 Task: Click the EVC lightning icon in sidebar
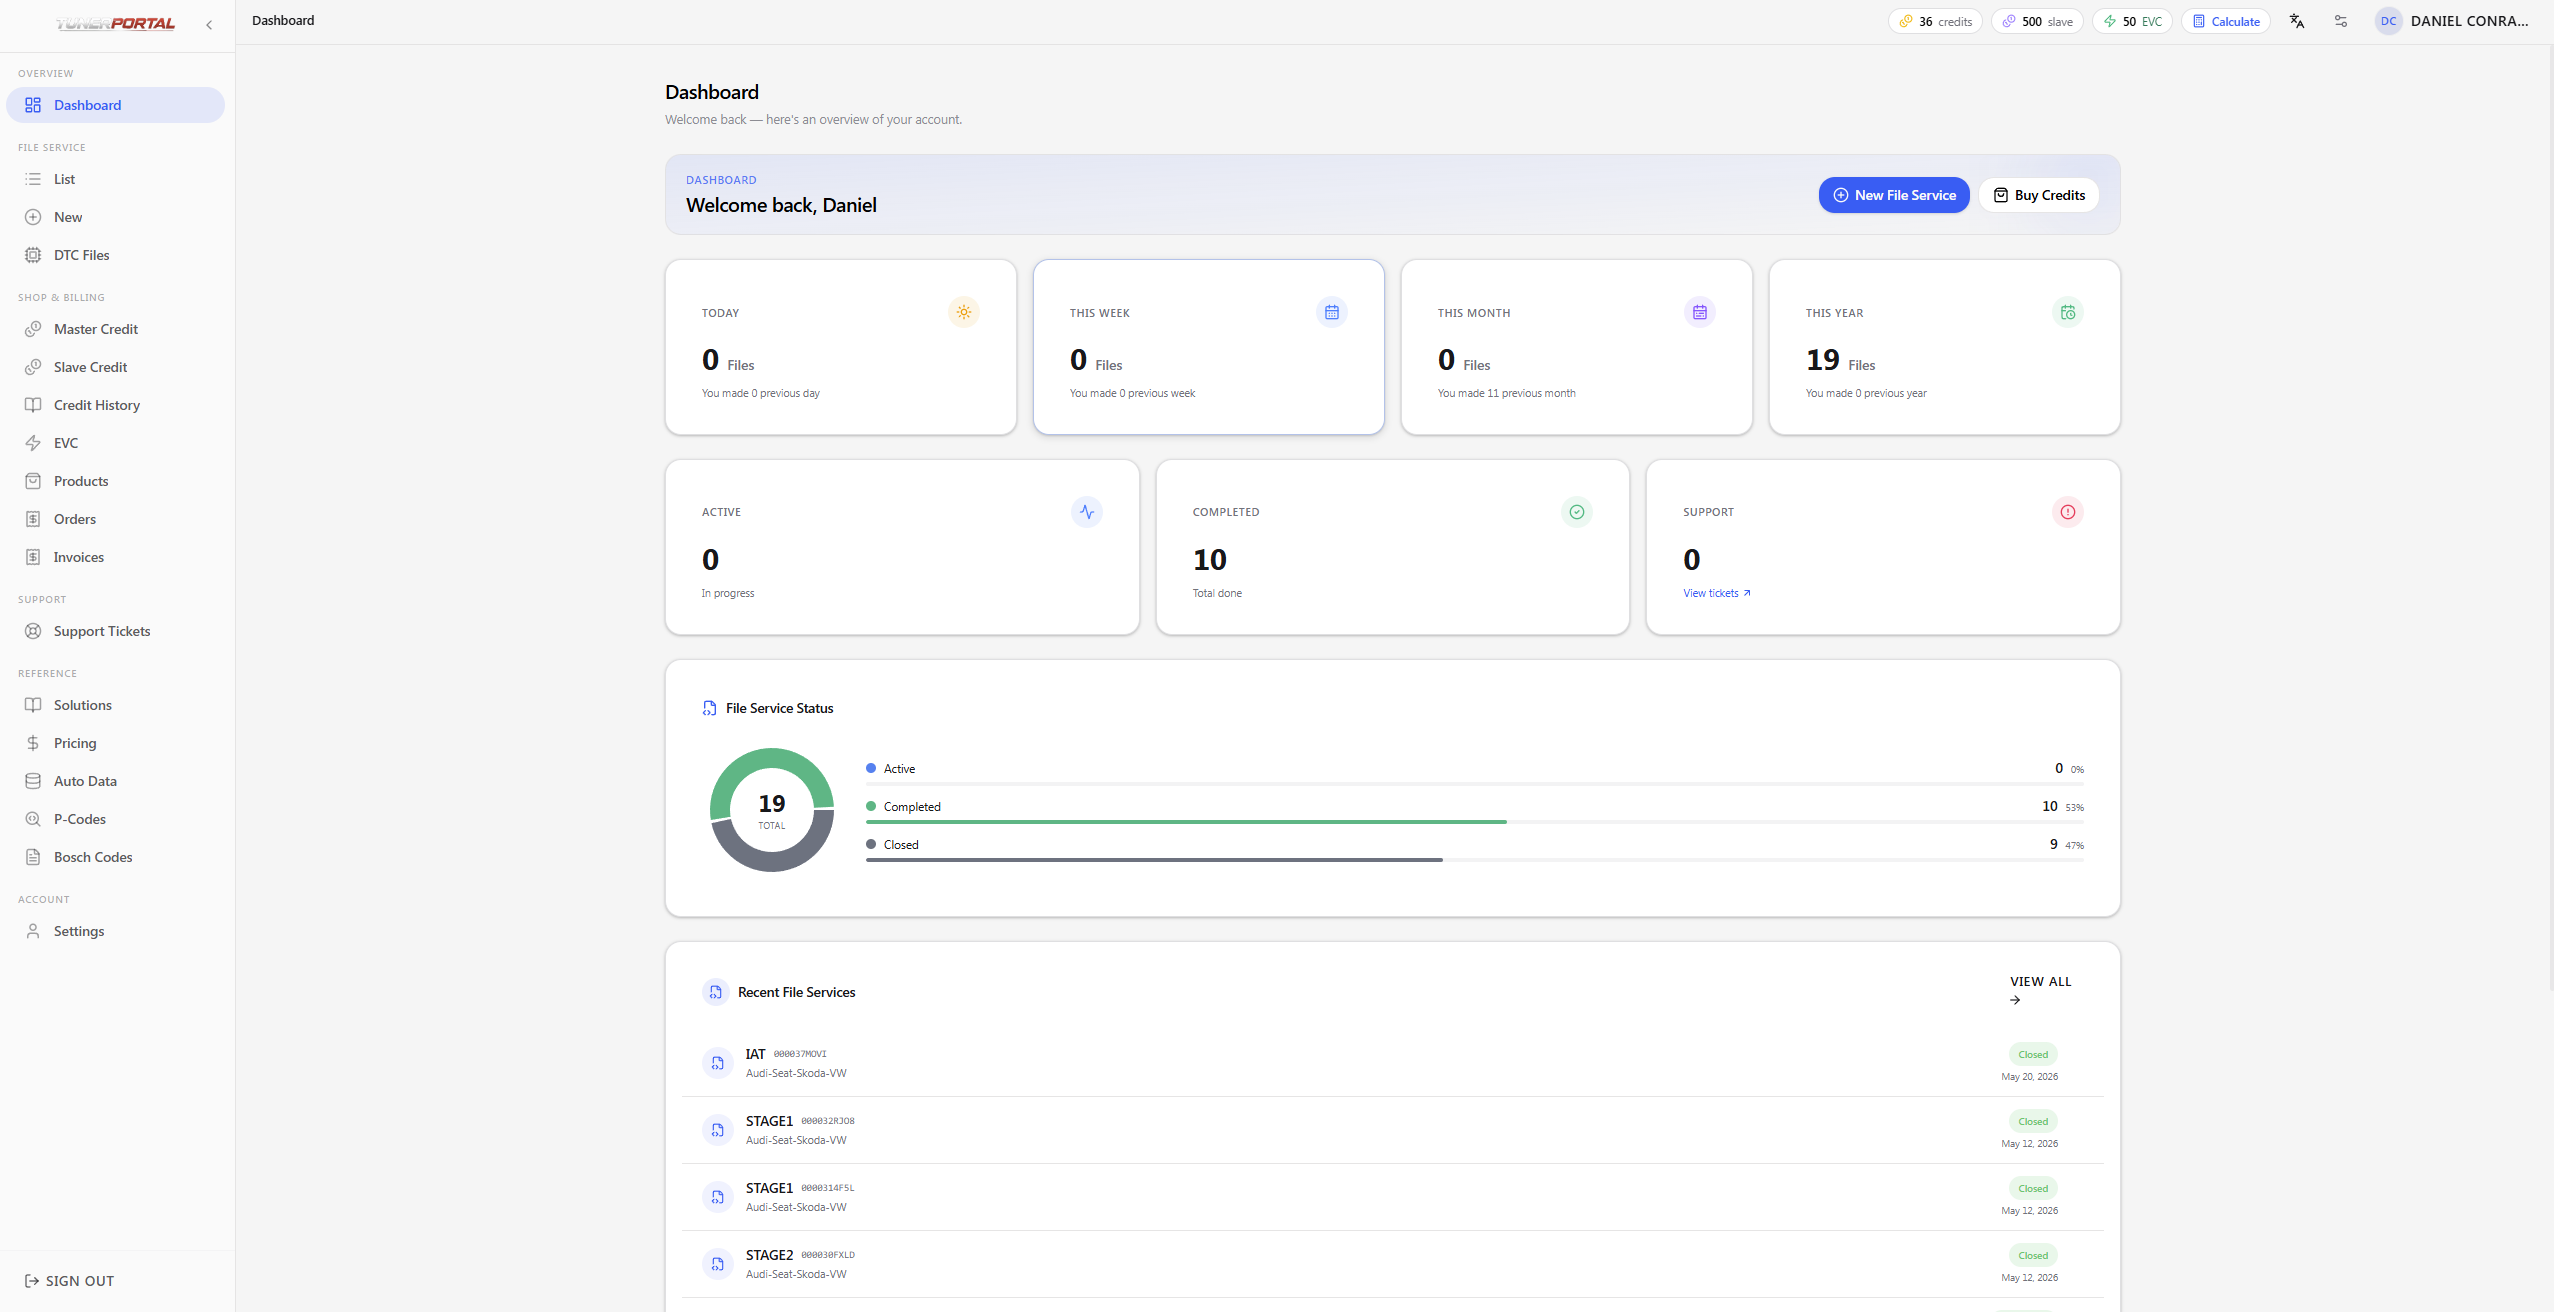(33, 443)
